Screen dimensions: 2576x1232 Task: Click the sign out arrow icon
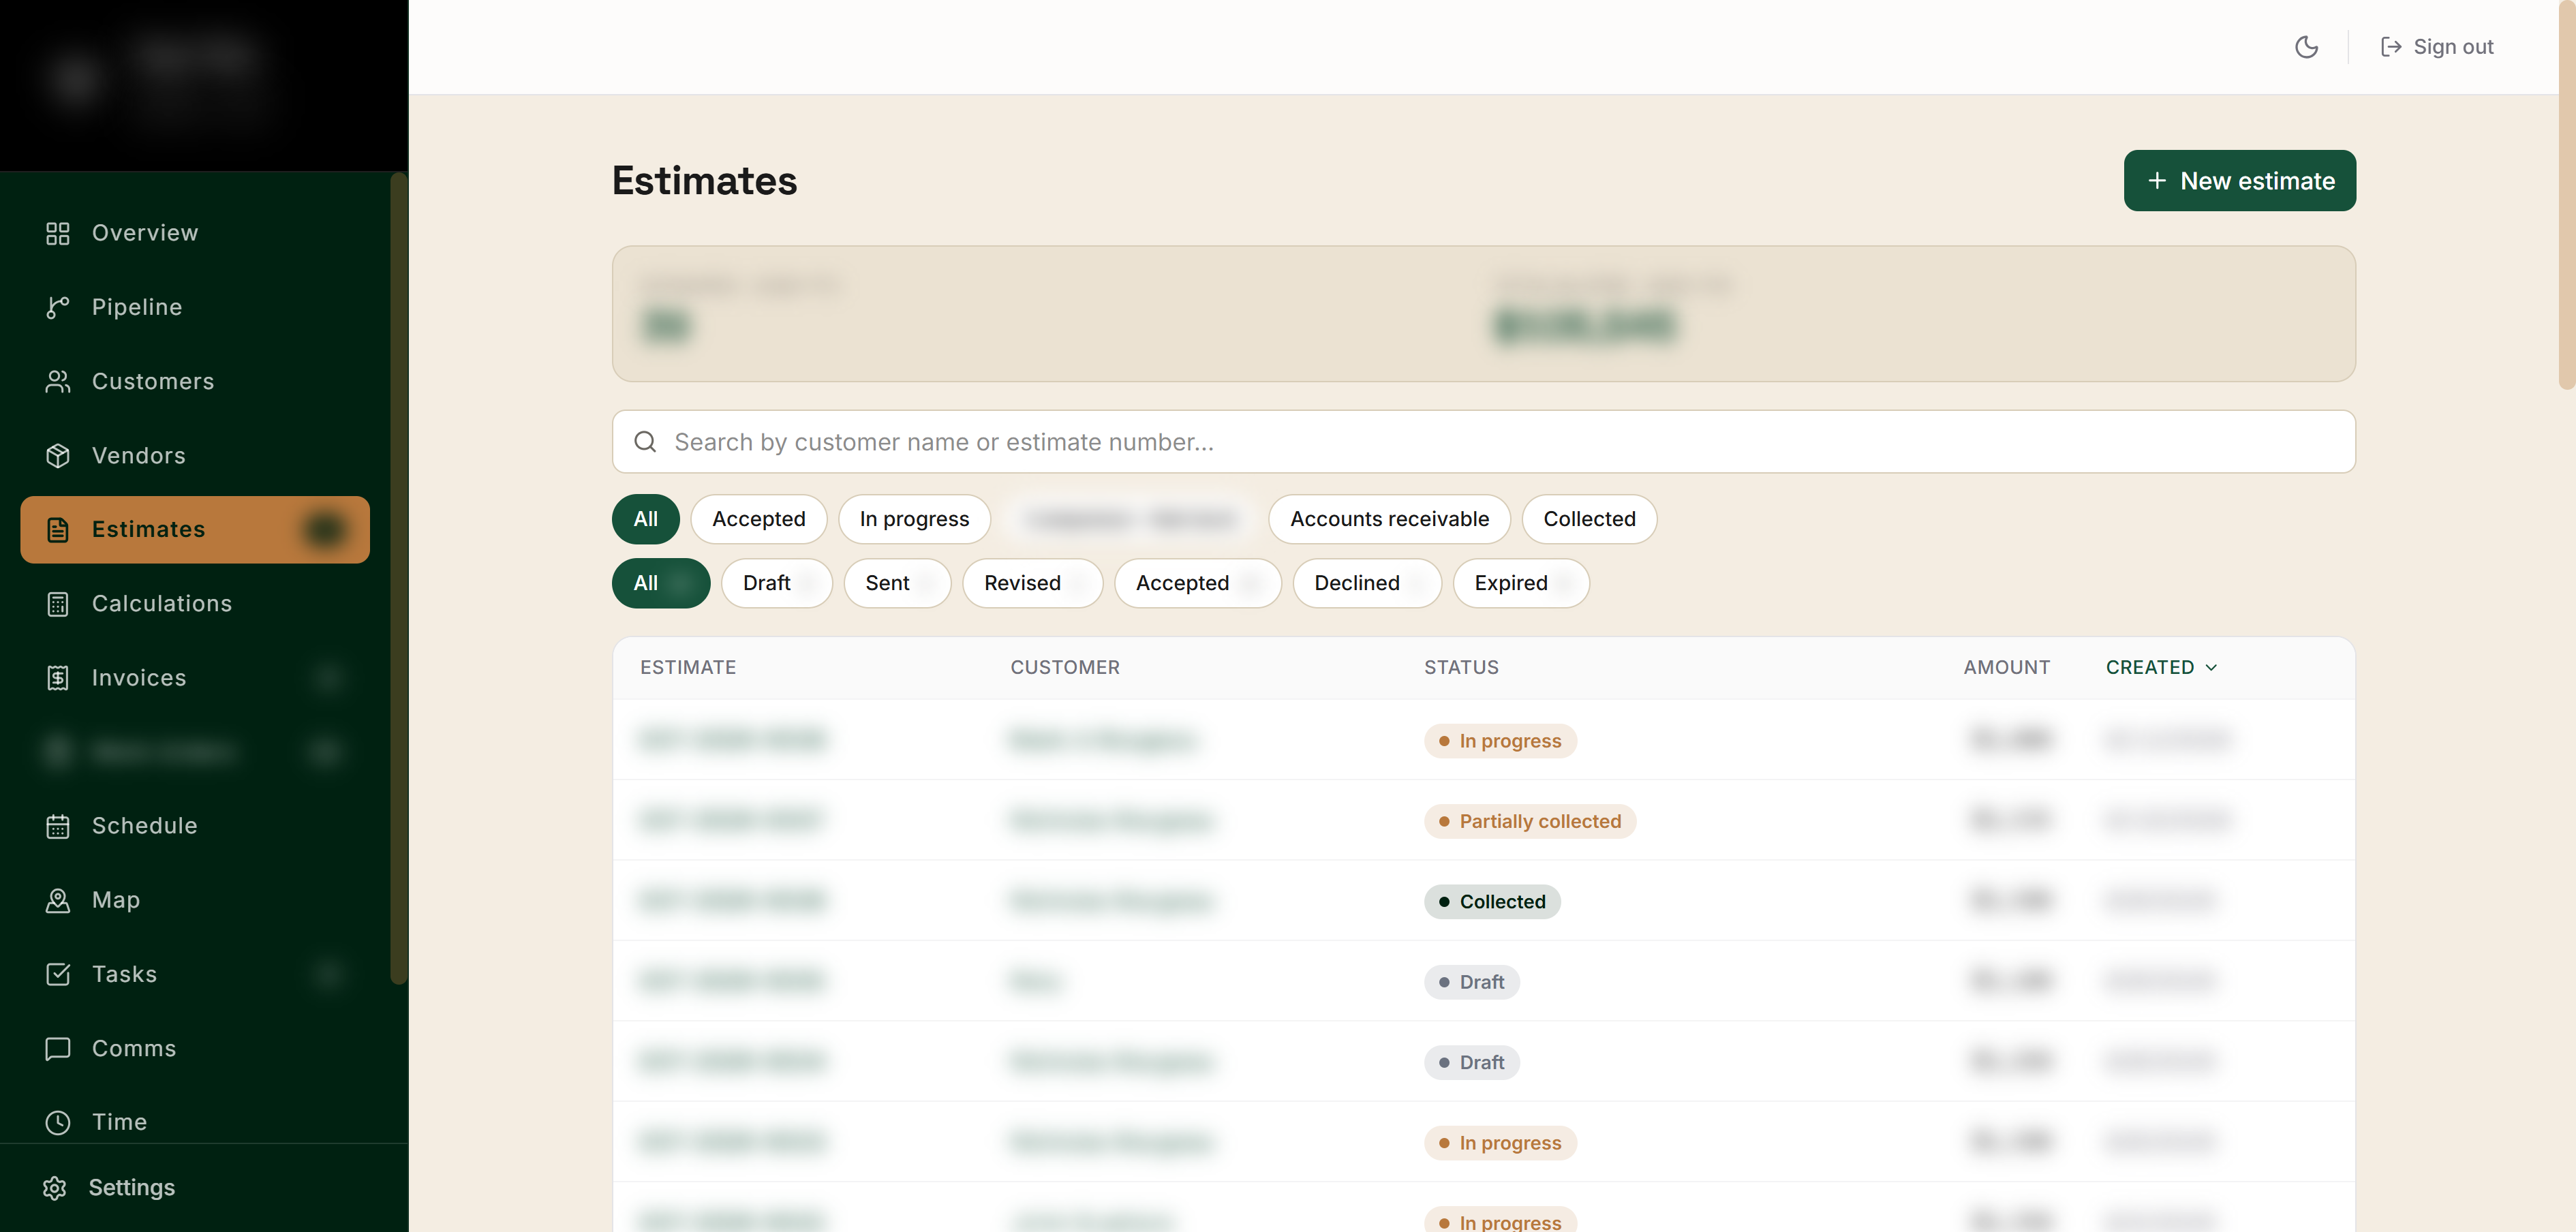(x=2390, y=47)
